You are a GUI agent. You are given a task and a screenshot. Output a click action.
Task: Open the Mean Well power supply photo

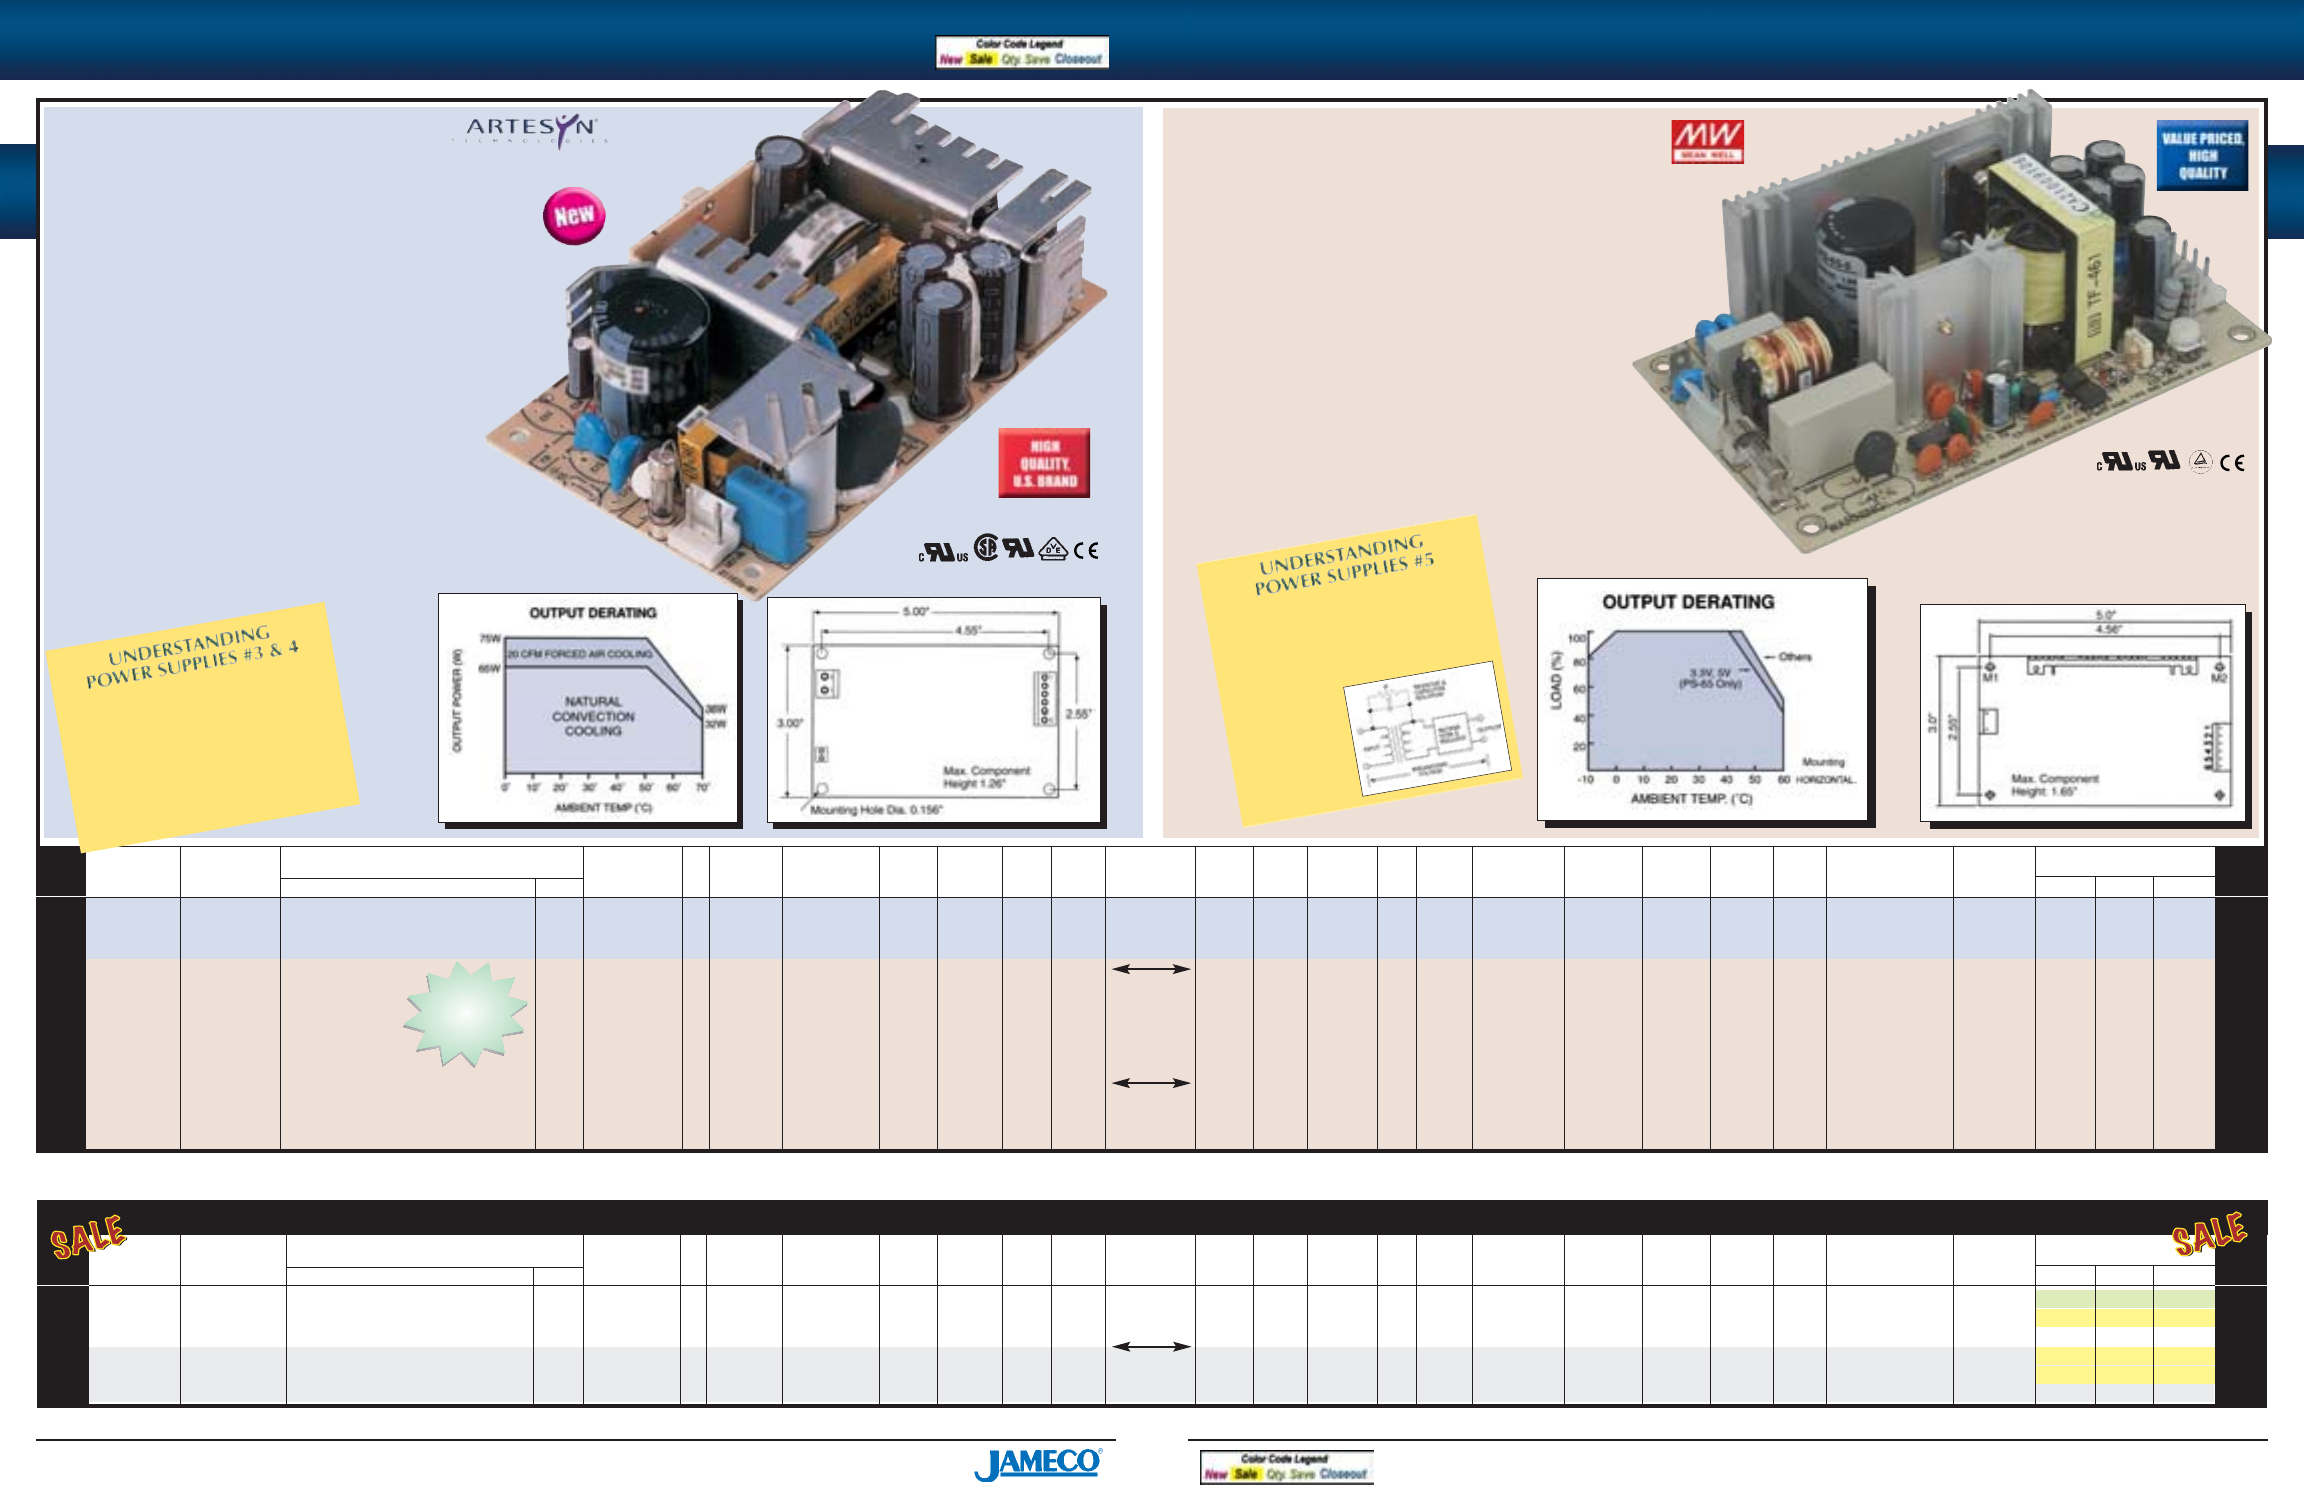click(x=1950, y=320)
